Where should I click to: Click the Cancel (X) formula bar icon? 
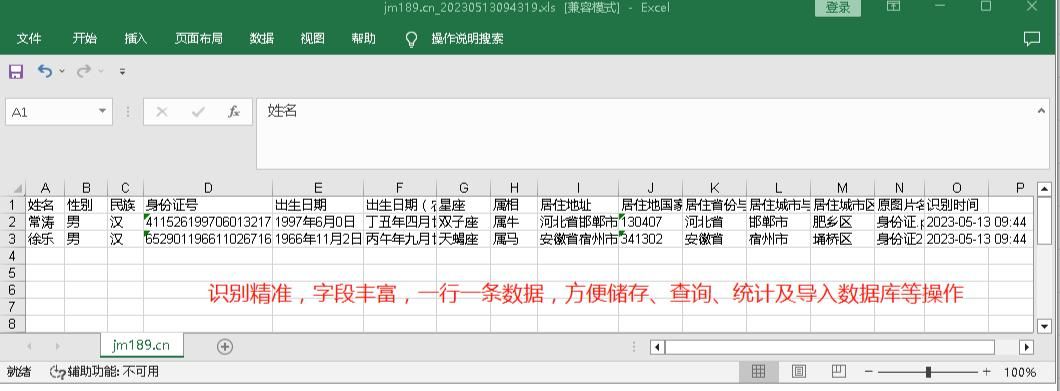coord(162,112)
